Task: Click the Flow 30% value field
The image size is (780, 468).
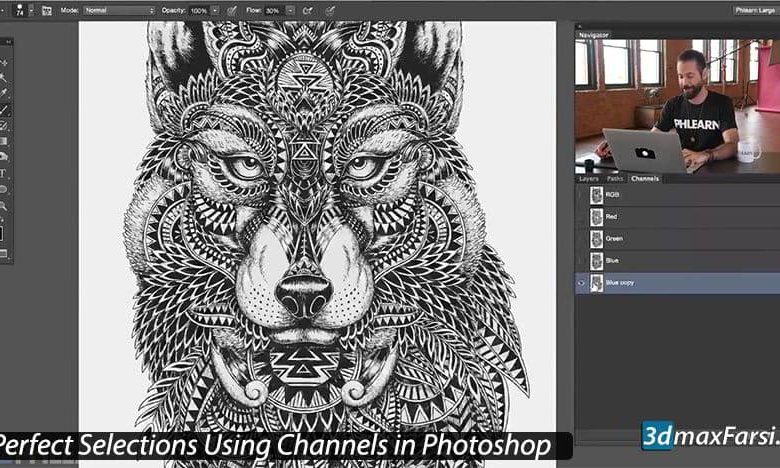Action: [x=274, y=10]
